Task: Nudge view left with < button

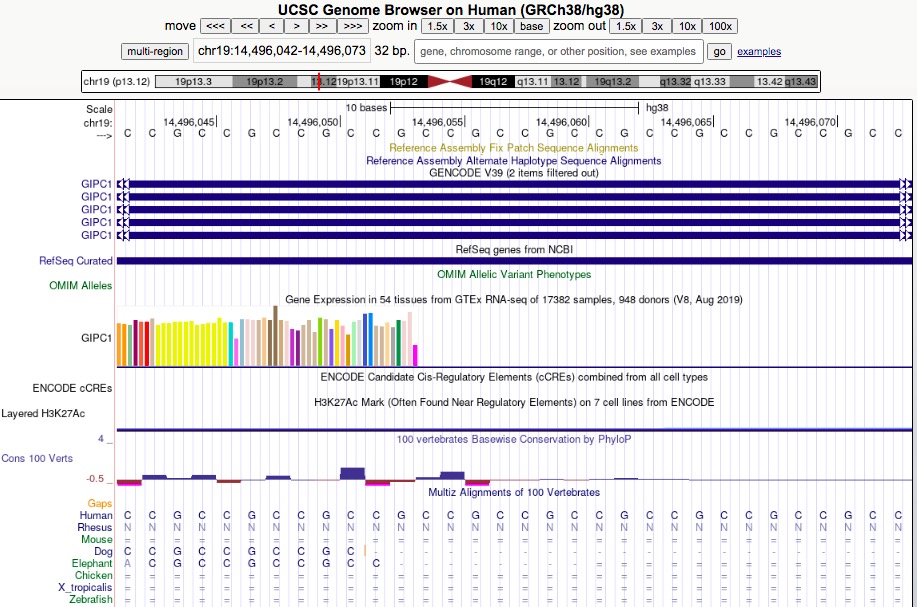Action: [271, 26]
